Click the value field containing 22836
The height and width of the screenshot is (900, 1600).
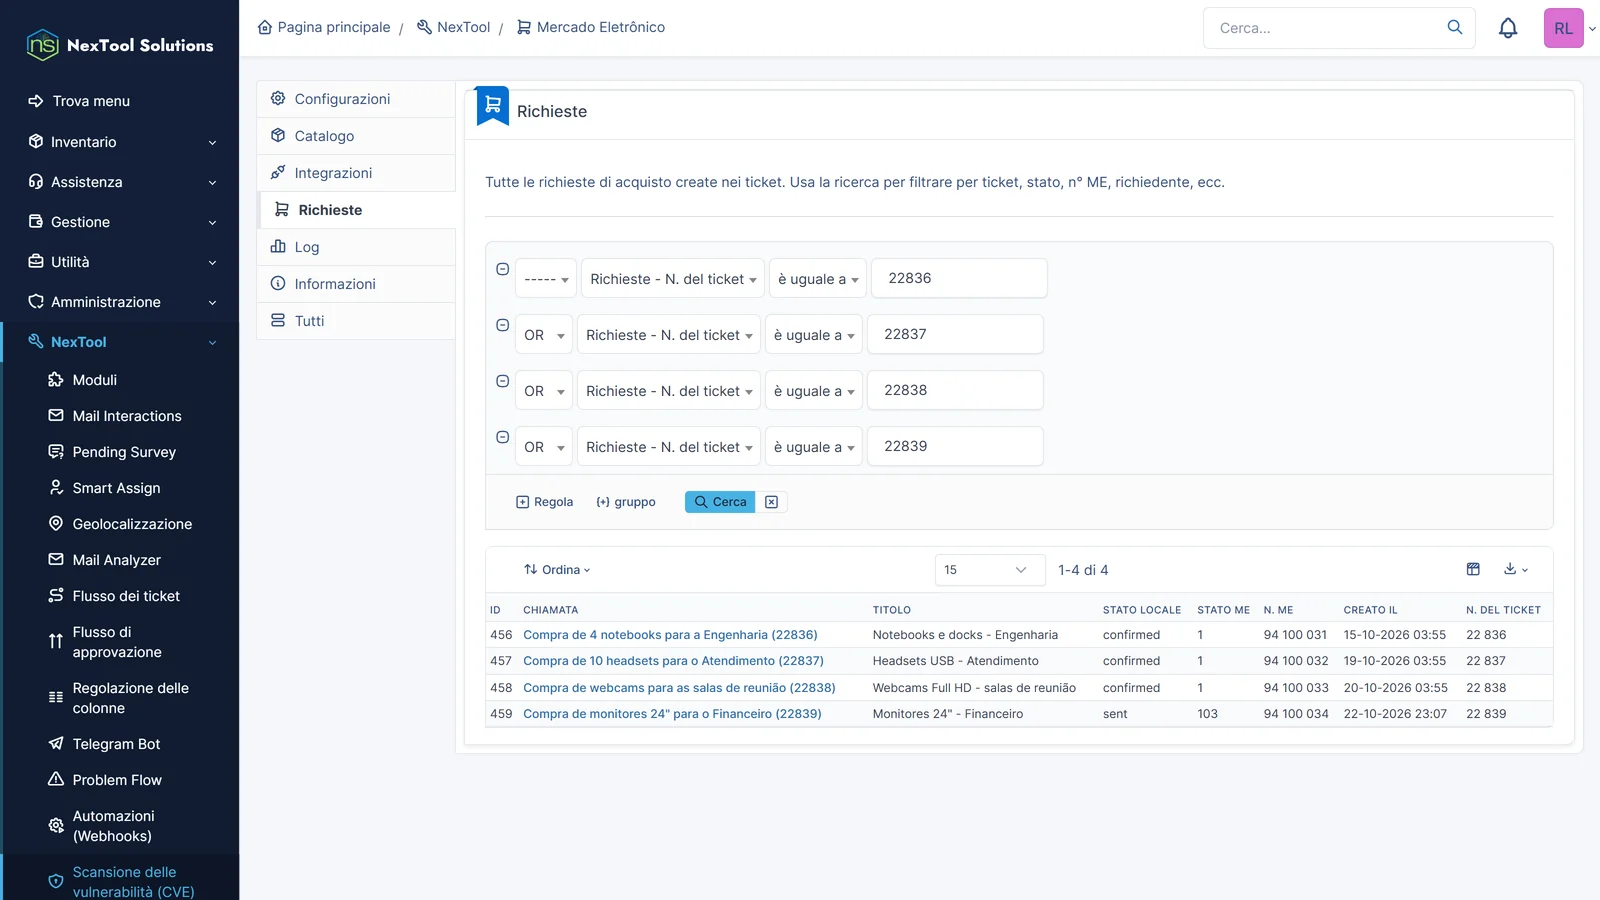[x=959, y=278]
